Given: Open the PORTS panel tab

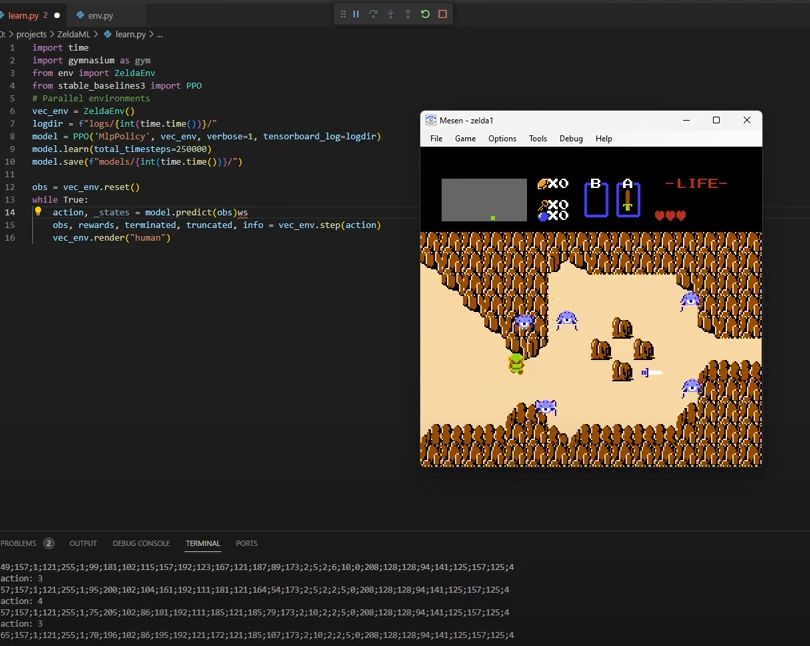Looking at the screenshot, I should click(246, 543).
